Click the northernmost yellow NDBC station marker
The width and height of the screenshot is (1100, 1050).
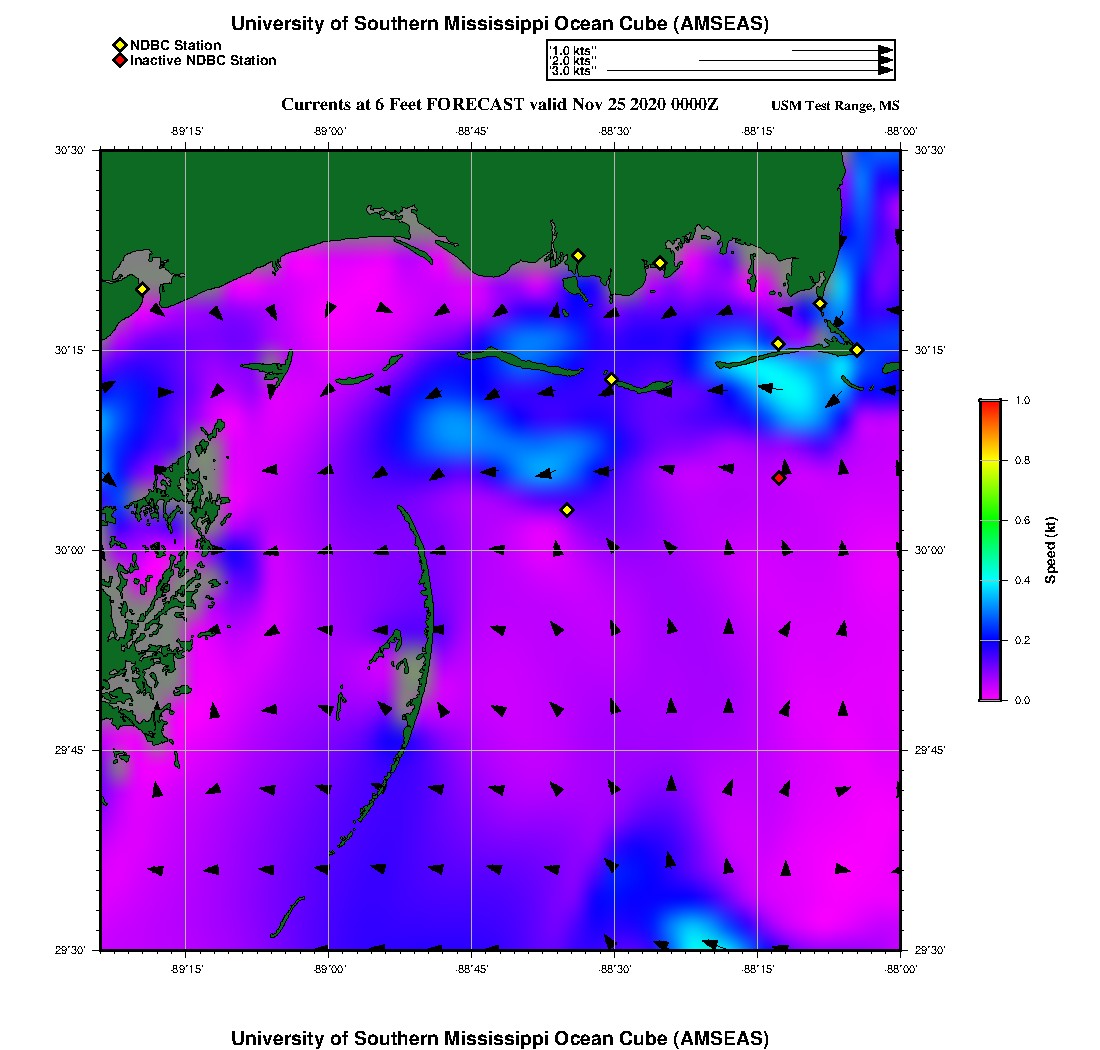pyautogui.click(x=578, y=255)
